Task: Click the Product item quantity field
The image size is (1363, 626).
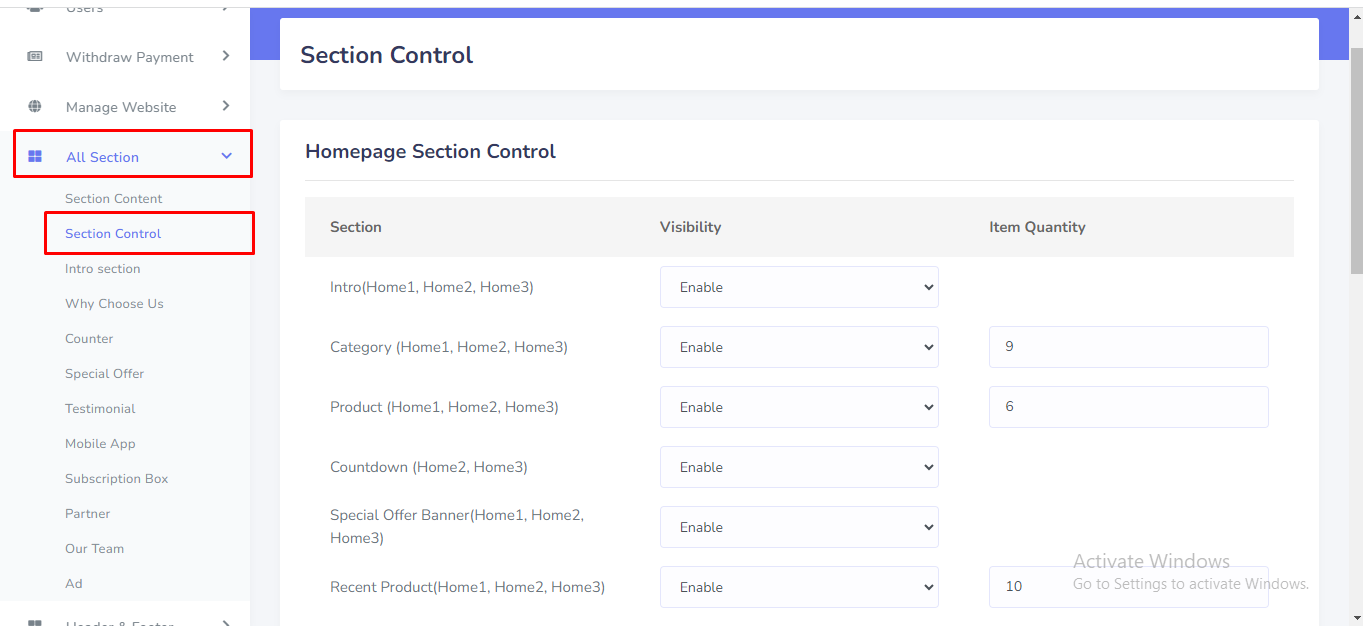Action: pyautogui.click(x=1128, y=407)
